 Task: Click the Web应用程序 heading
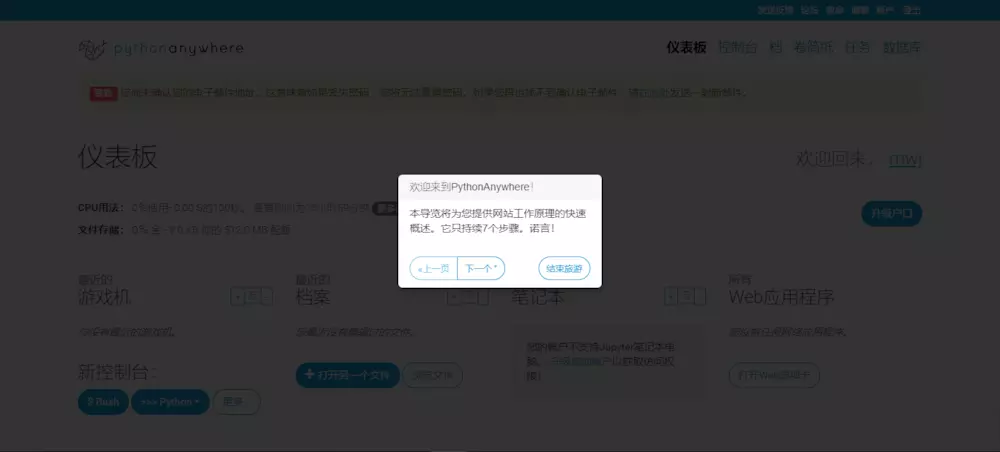(x=781, y=297)
